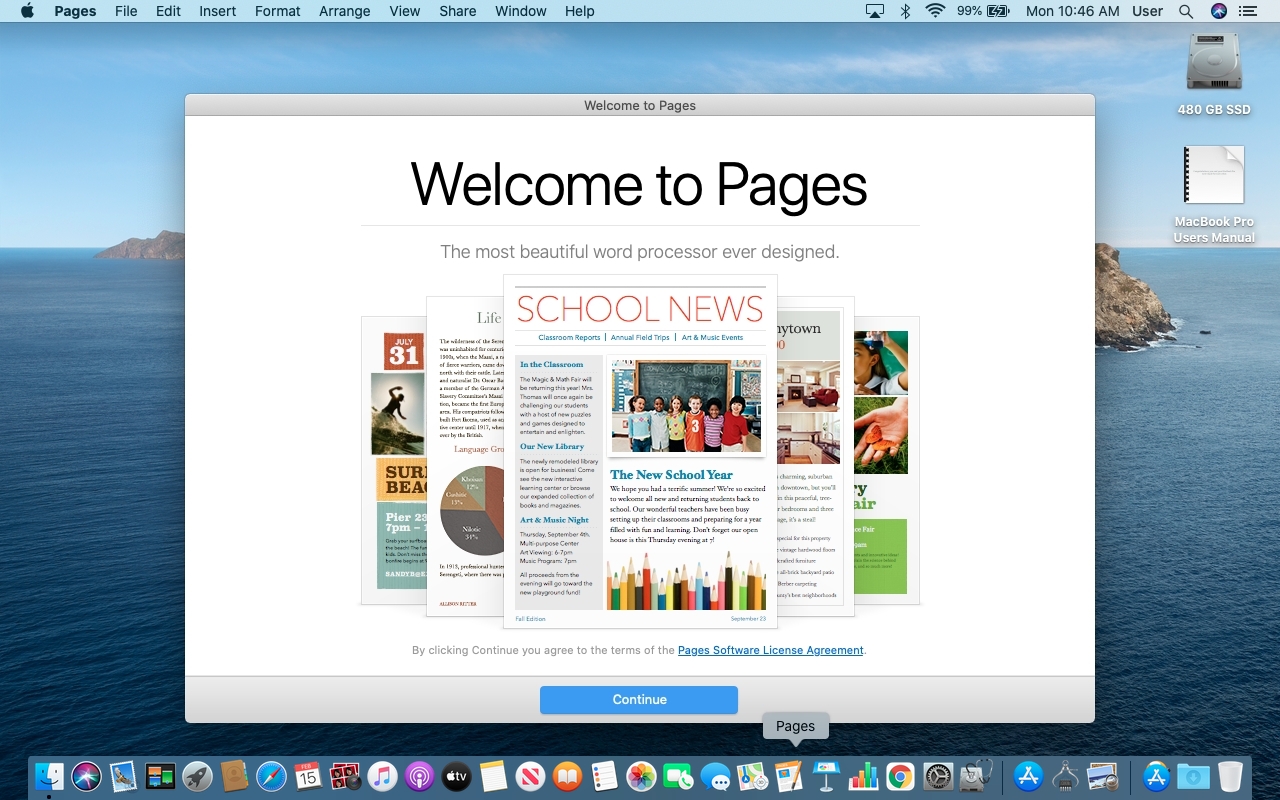The height and width of the screenshot is (800, 1280).
Task: Open Keynote from the Dock
Action: [826, 776]
